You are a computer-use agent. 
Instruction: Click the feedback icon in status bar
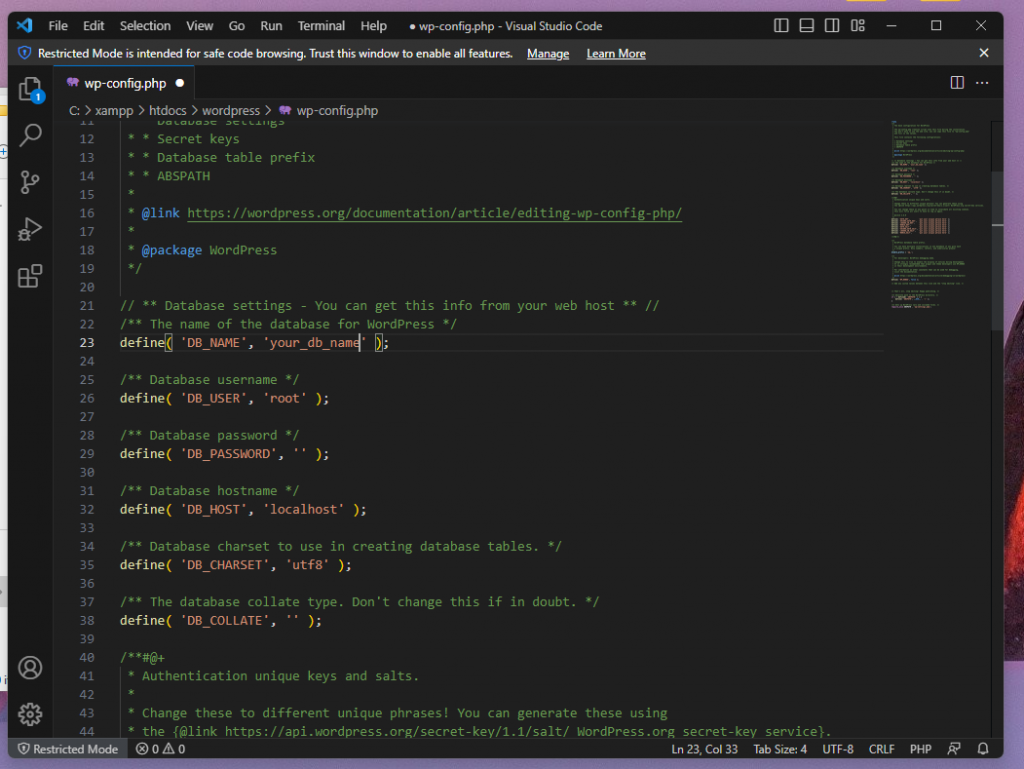954,749
